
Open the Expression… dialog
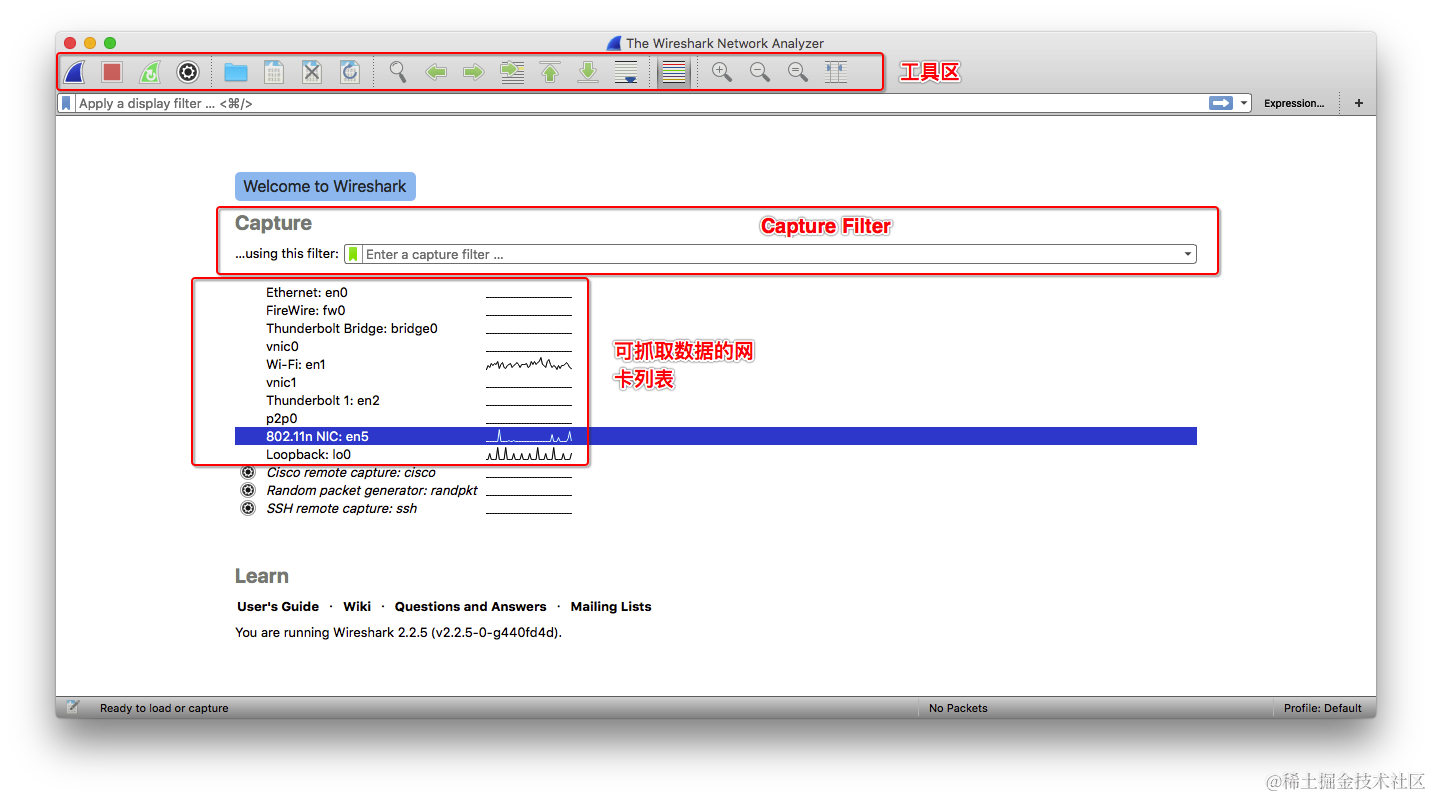(1294, 103)
